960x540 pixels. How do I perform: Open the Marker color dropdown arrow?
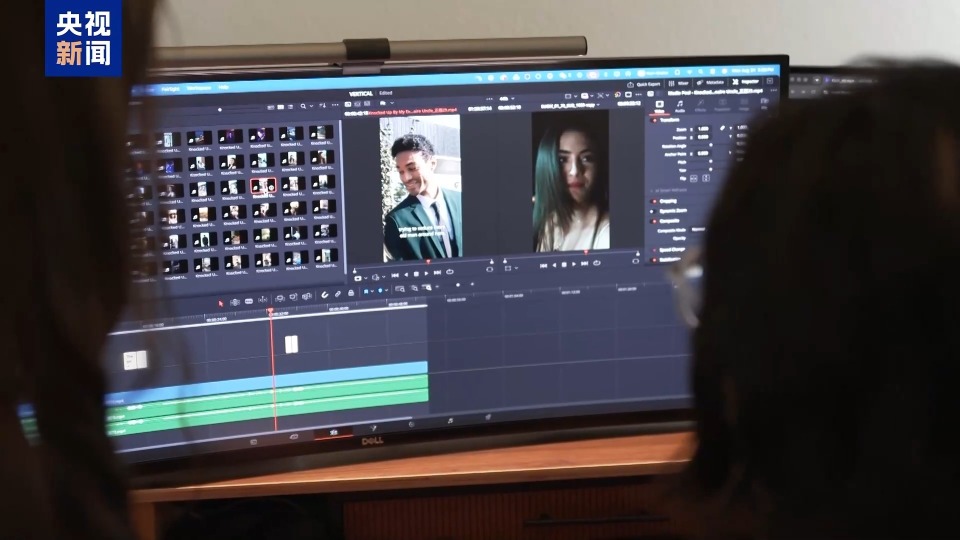point(387,291)
